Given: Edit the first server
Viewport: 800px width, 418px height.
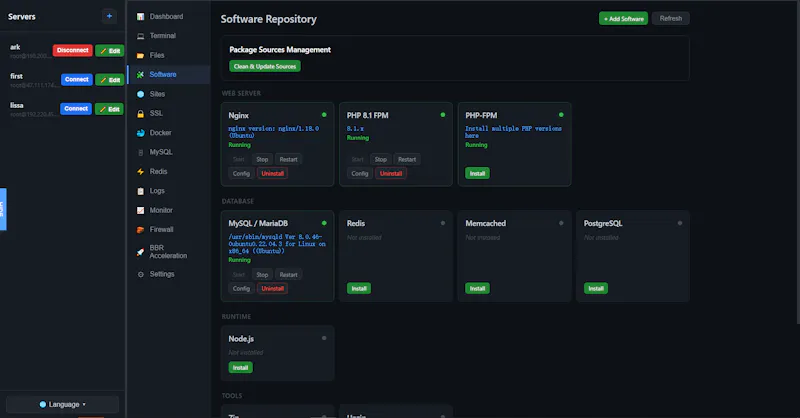Looking at the screenshot, I should pos(110,80).
